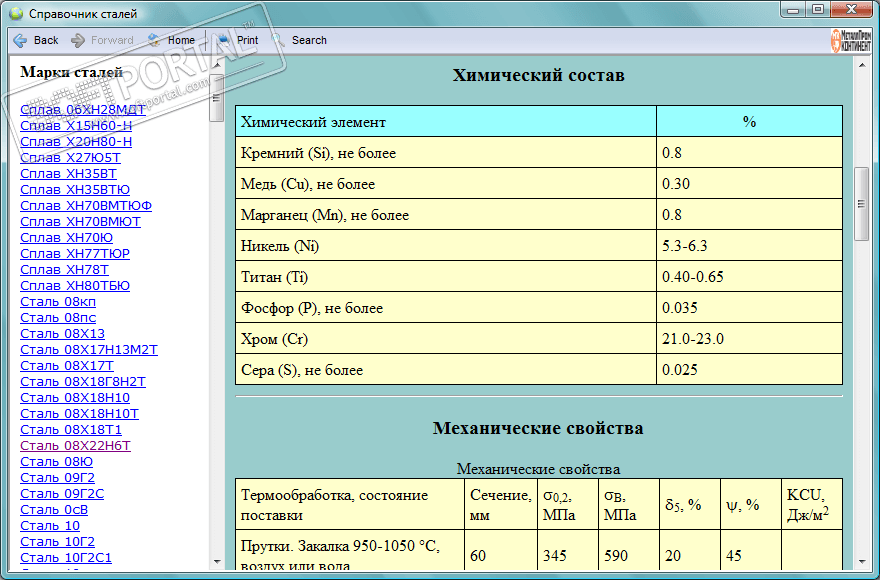The image size is (880, 580).
Task: Click the Home label in the toolbar
Action: tap(181, 40)
